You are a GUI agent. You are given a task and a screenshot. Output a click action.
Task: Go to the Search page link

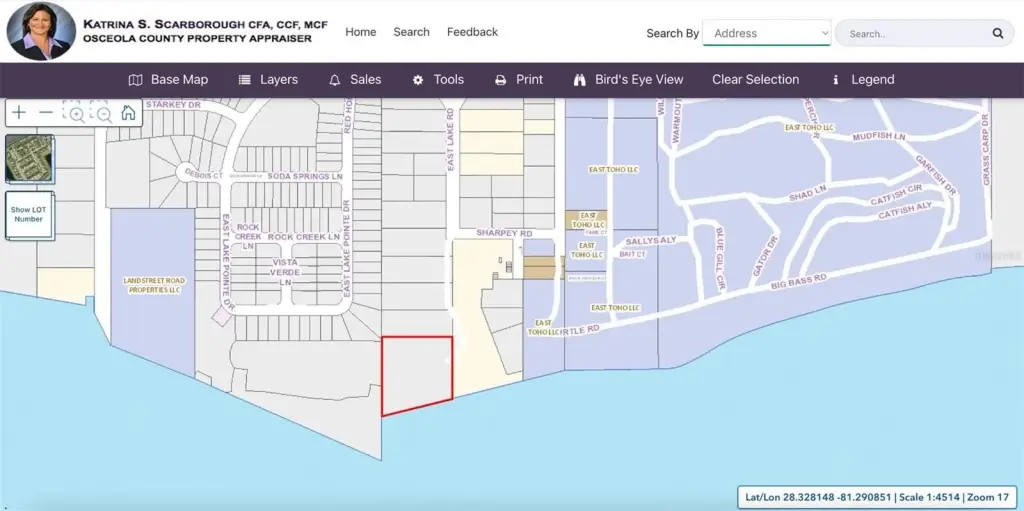coord(411,32)
